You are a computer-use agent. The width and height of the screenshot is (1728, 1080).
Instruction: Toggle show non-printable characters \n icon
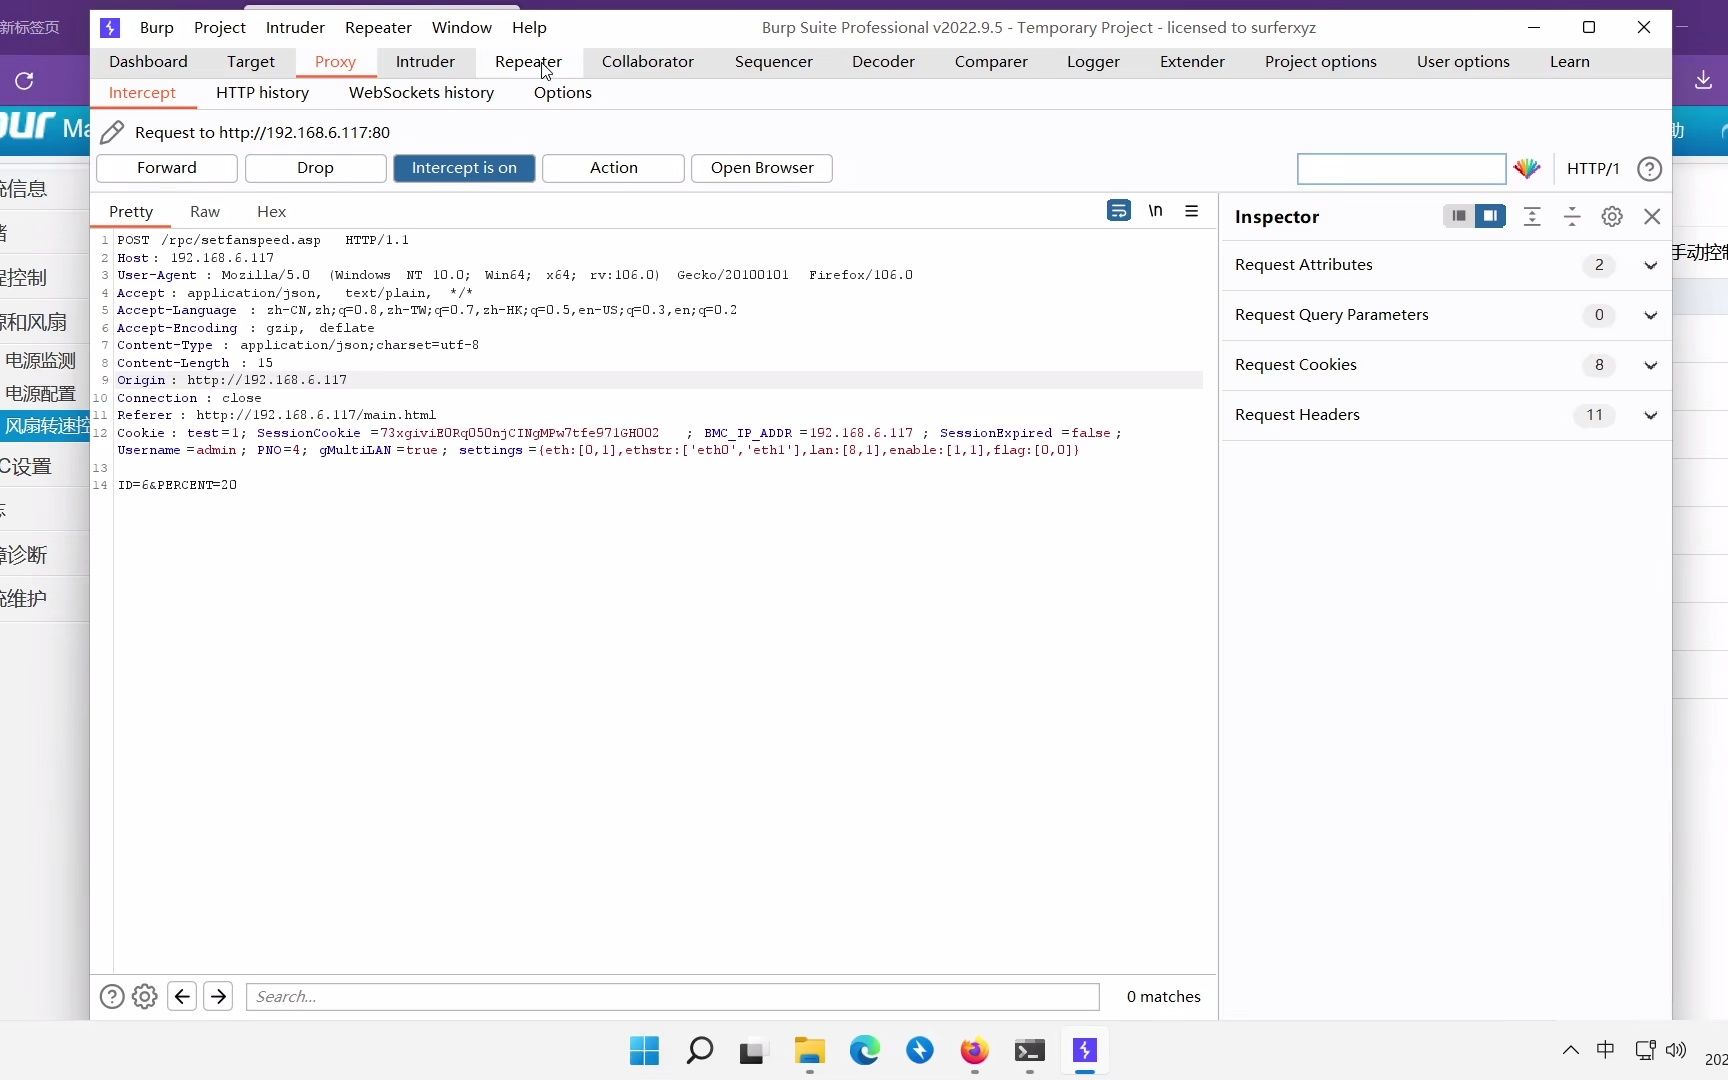[1155, 211]
